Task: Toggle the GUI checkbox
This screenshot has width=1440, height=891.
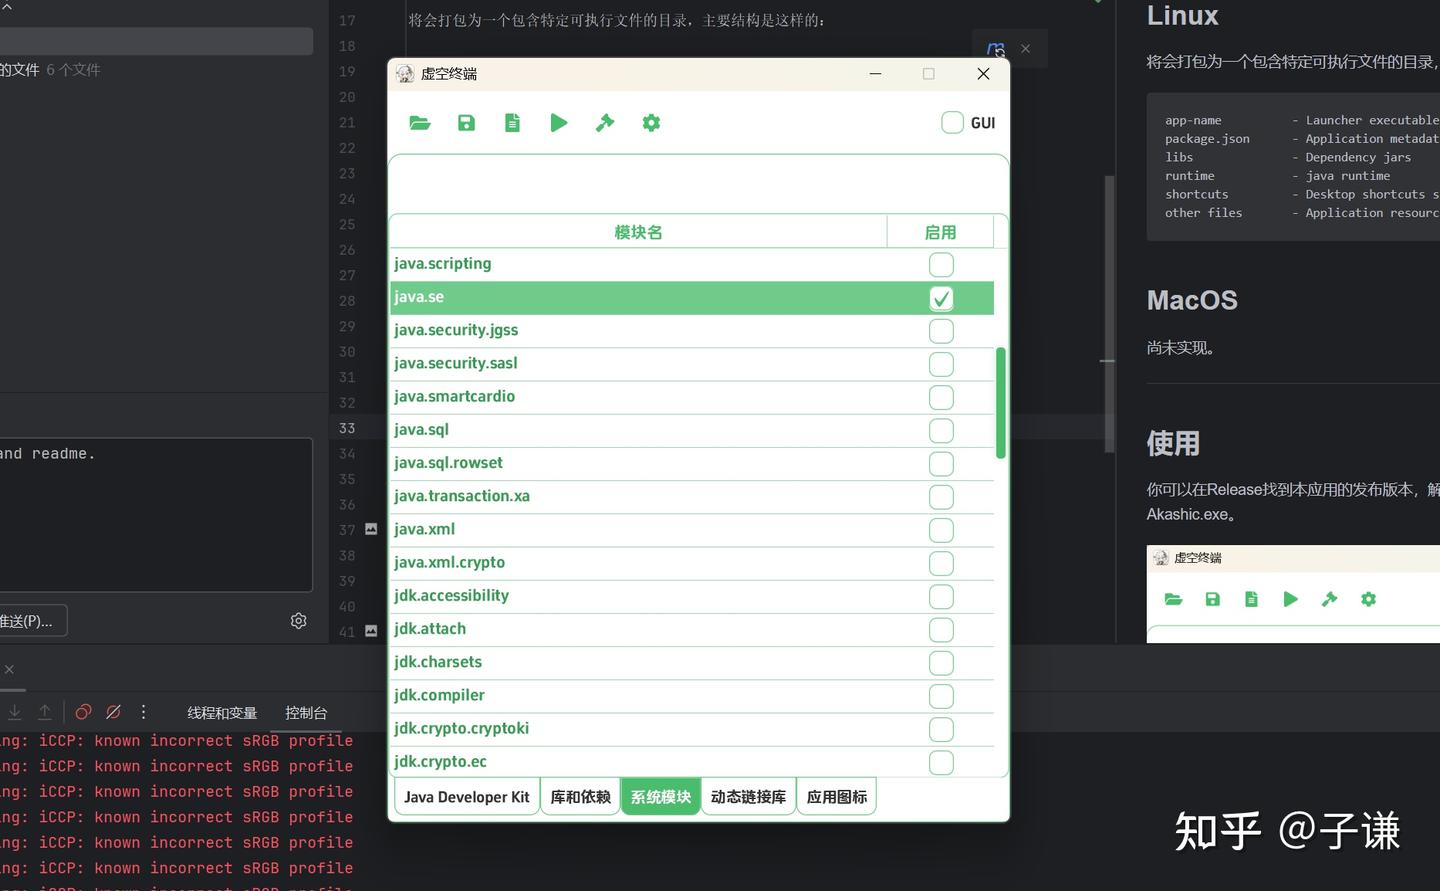Action: tap(952, 123)
